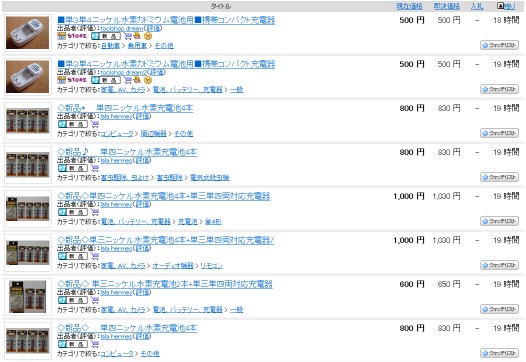Sort by the remaining-time column header
This screenshot has height=362, width=526.
506,6
